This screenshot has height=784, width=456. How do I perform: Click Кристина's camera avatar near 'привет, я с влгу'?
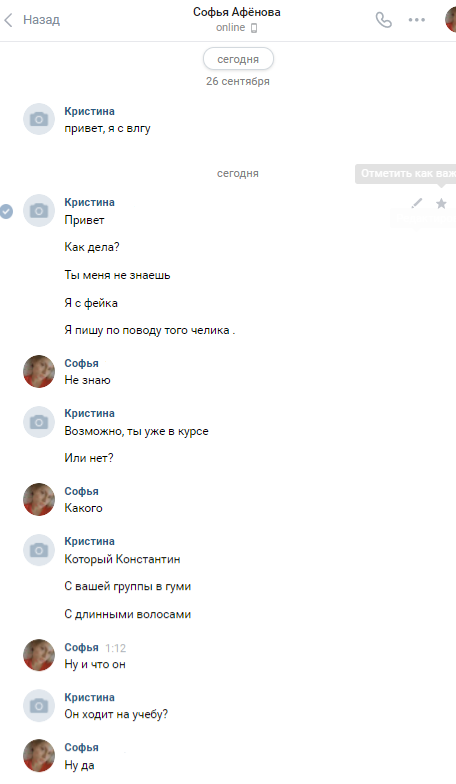tap(39, 119)
